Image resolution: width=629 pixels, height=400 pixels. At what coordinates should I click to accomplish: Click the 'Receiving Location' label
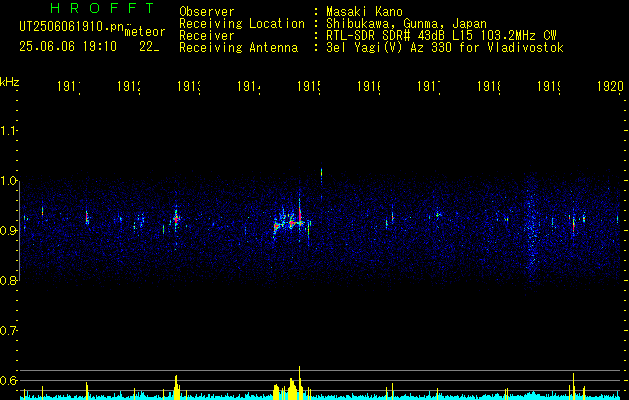(x=242, y=24)
